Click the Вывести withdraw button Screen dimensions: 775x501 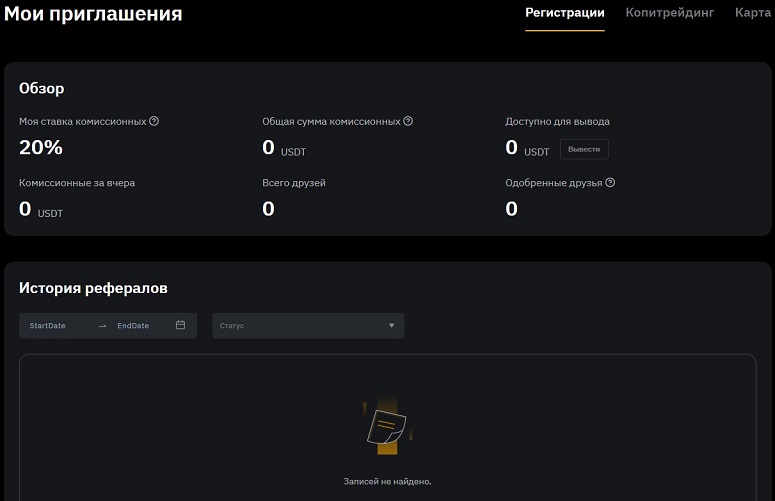pyautogui.click(x=584, y=149)
